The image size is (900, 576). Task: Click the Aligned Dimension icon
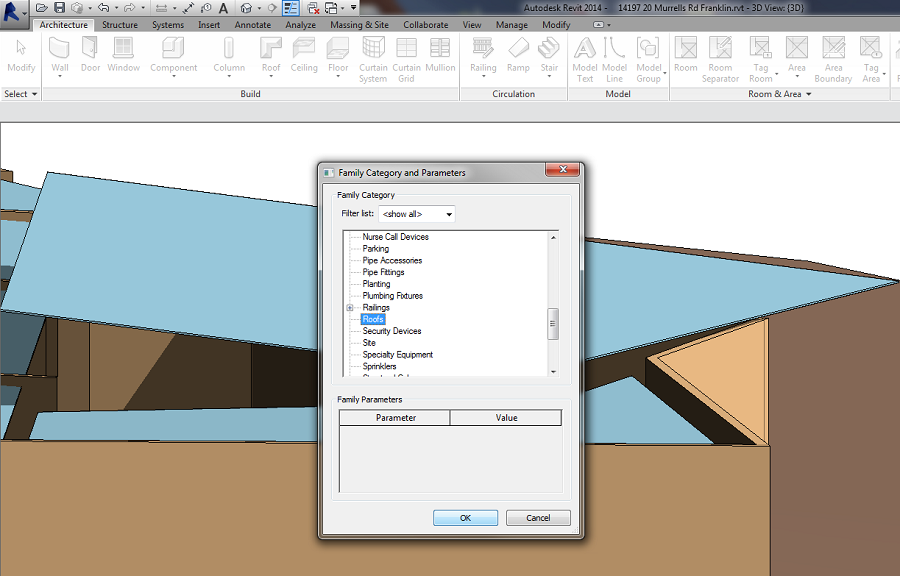(188, 8)
